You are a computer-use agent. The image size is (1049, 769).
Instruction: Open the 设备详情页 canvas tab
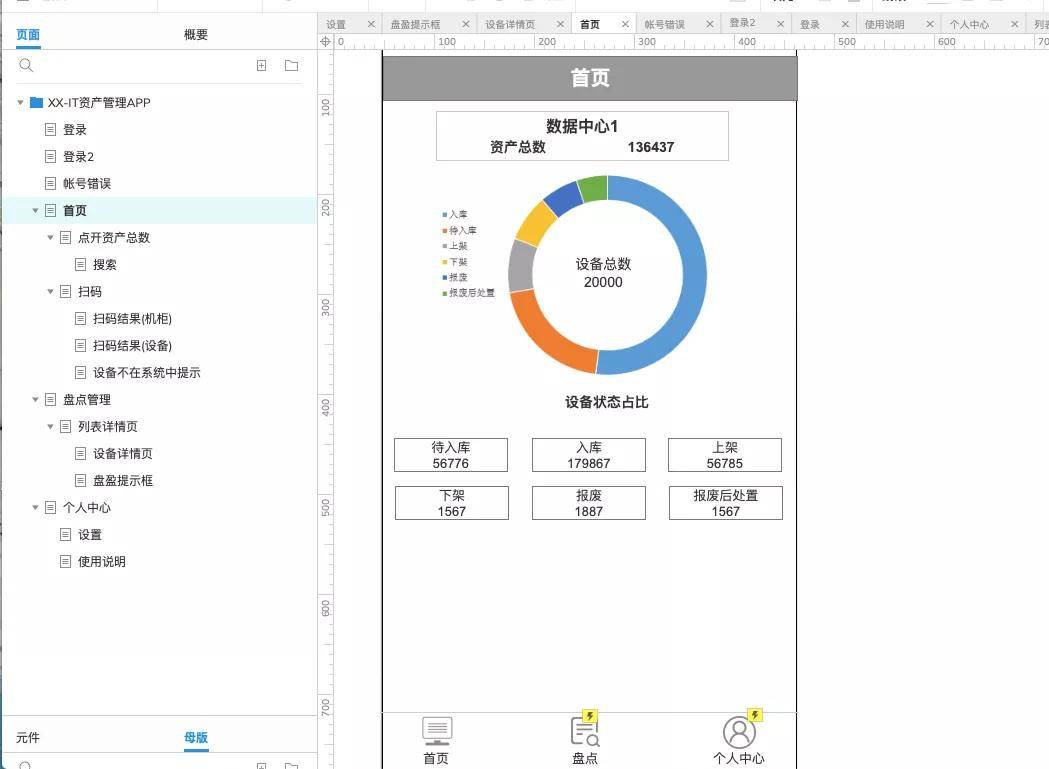[x=510, y=24]
